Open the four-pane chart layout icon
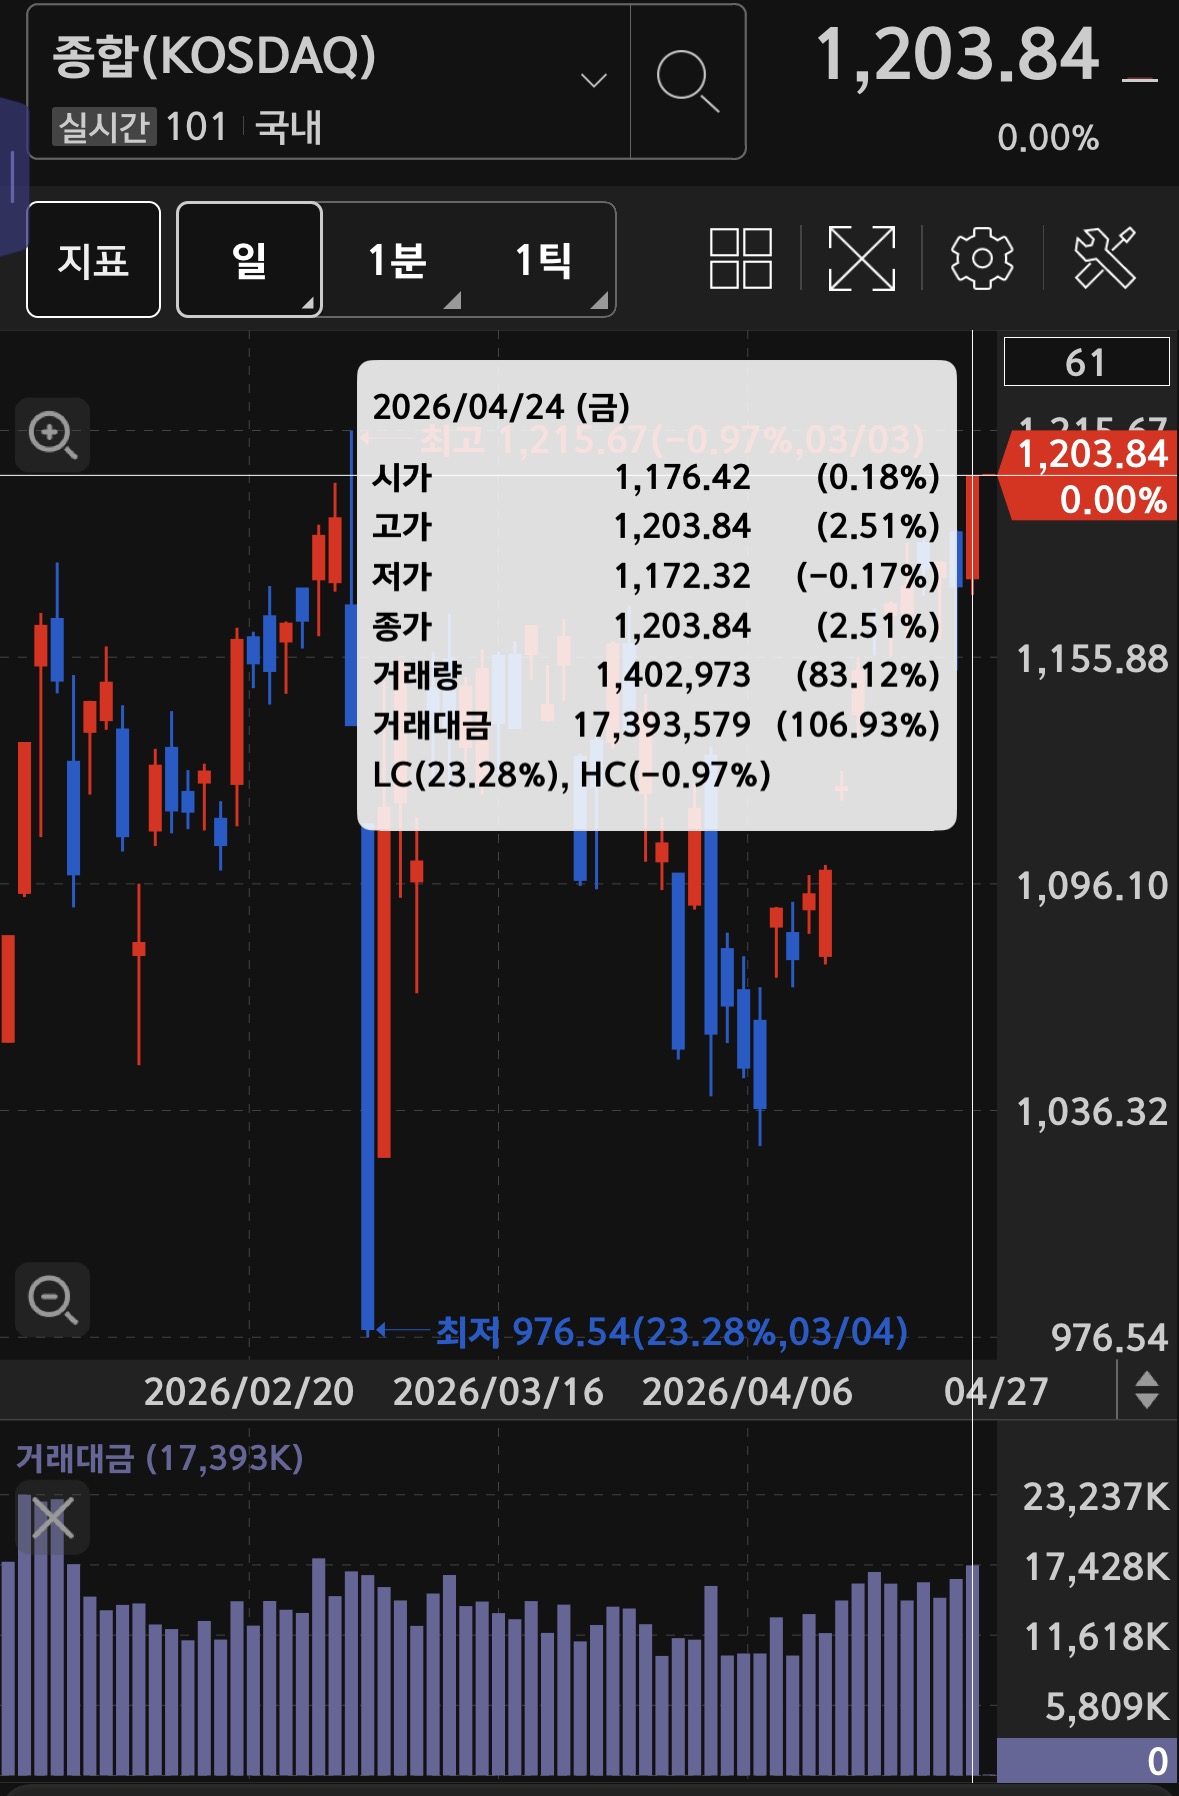This screenshot has width=1179, height=1796. coord(741,259)
